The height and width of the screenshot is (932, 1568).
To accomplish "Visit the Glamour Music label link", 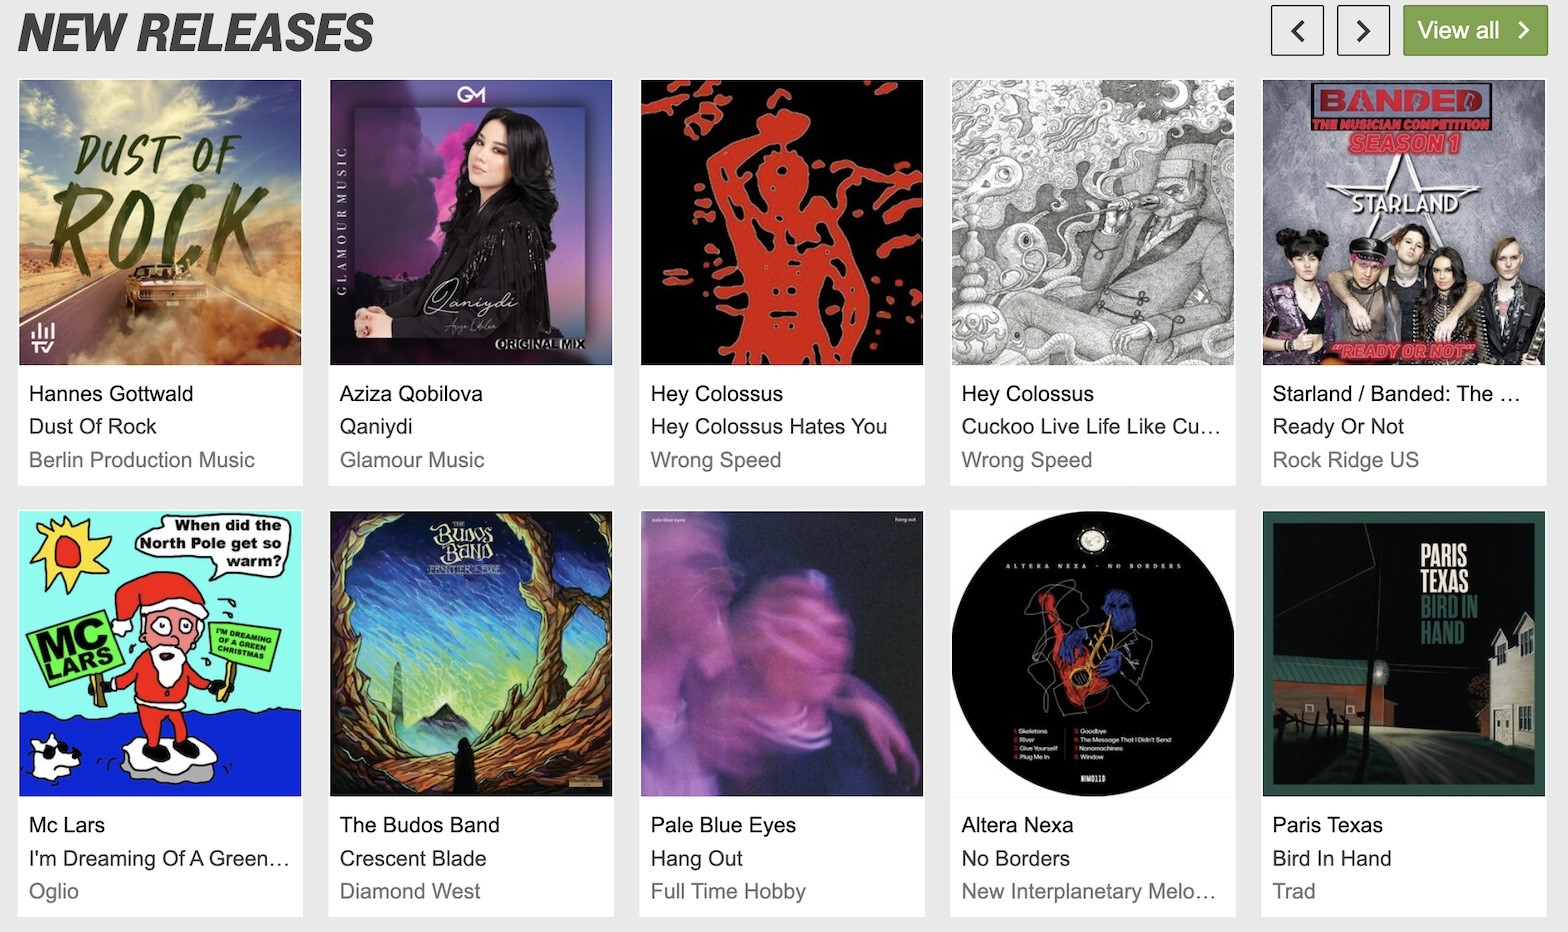I will click(x=412, y=460).
